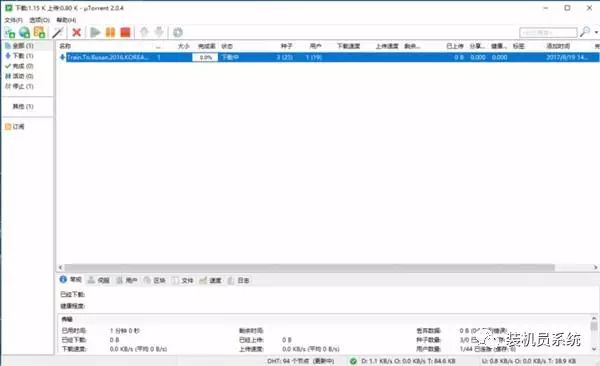600x366 pixels.
Task: Click the red Stop torrent icon
Action: [126, 33]
